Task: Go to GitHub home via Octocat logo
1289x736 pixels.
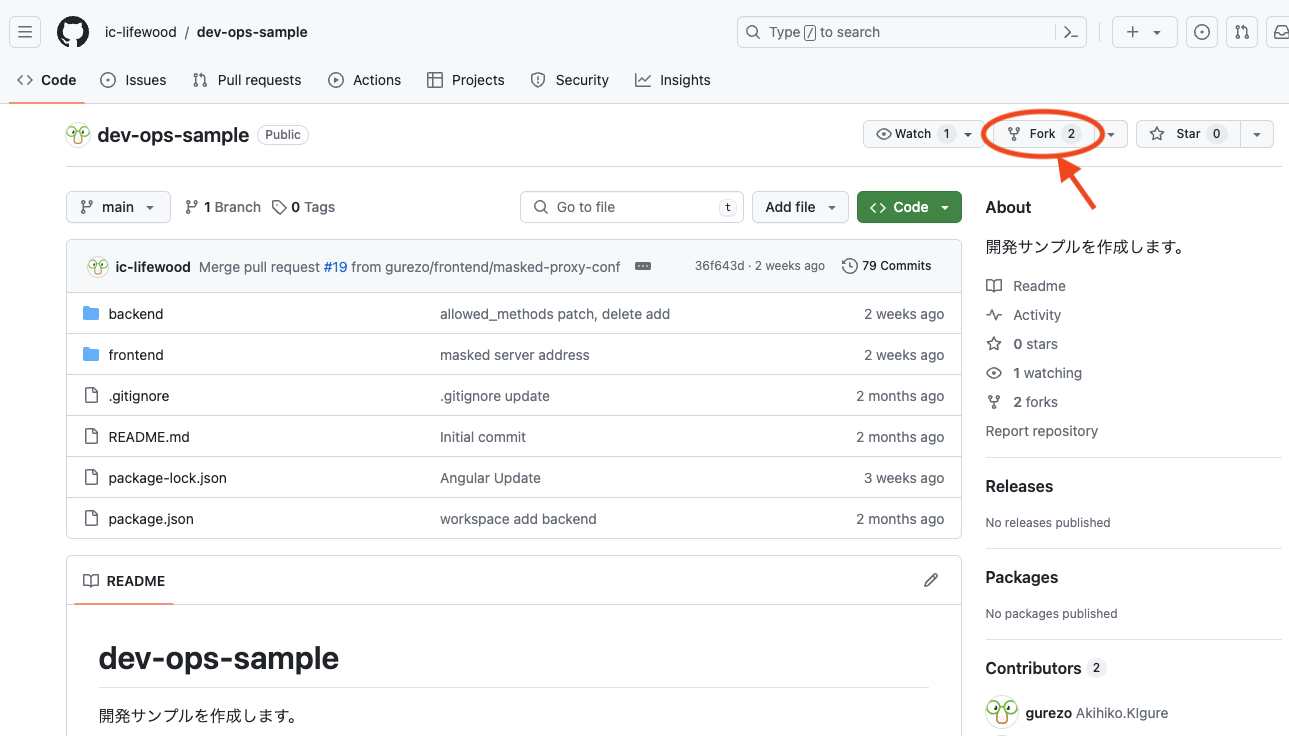Action: 73,32
